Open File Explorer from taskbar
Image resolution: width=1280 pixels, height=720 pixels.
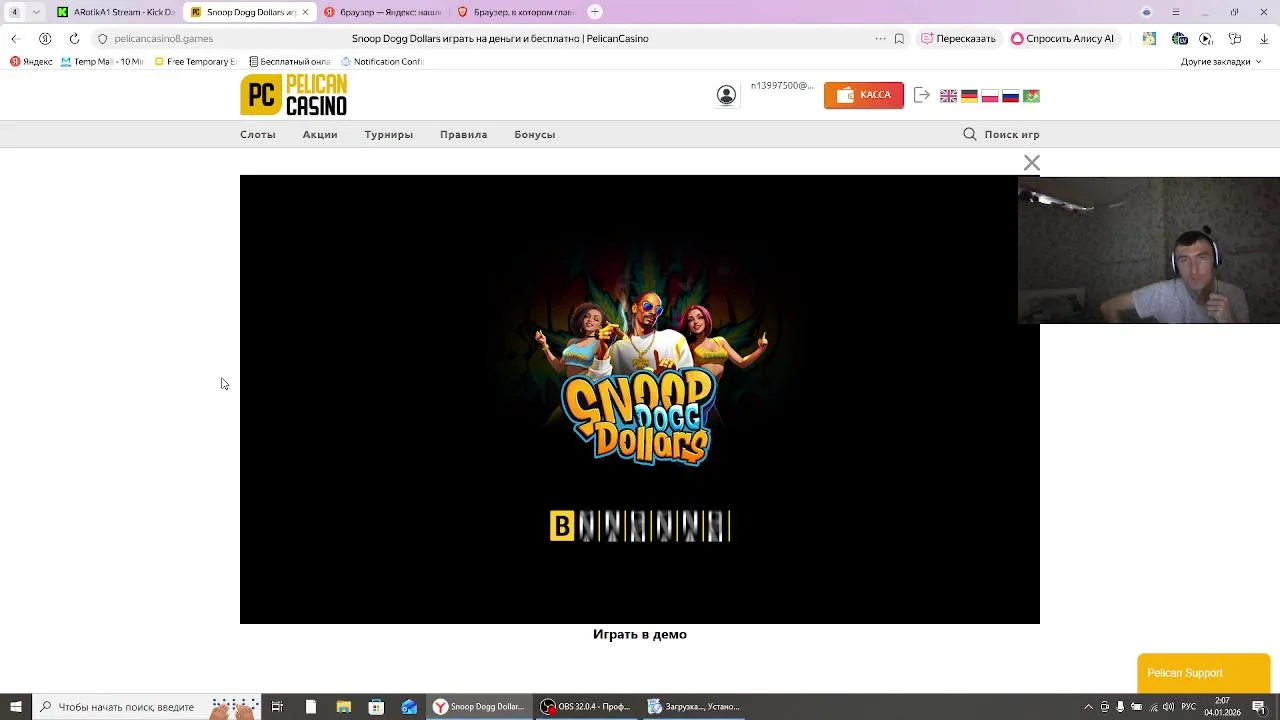pos(343,707)
